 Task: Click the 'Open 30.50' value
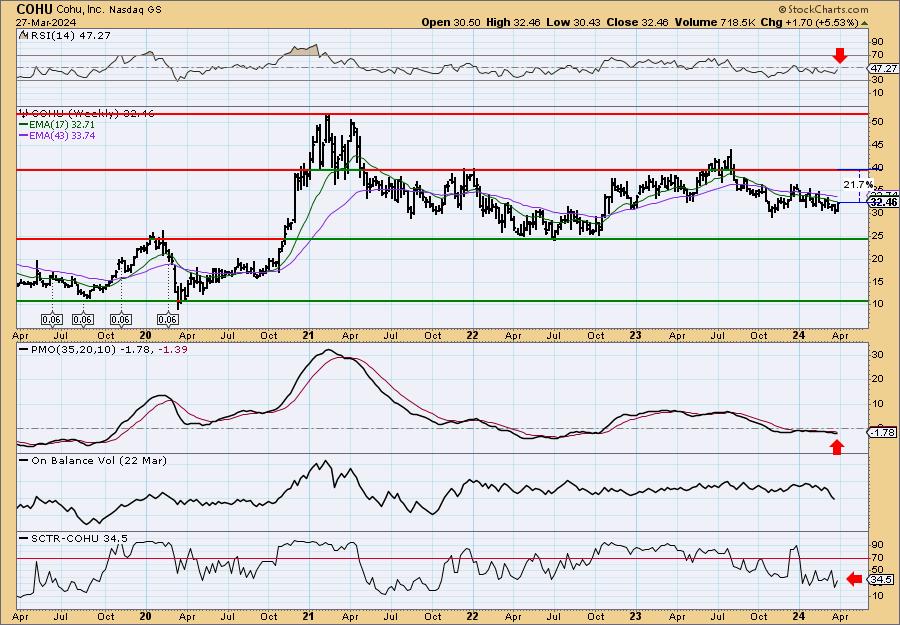pyautogui.click(x=452, y=22)
